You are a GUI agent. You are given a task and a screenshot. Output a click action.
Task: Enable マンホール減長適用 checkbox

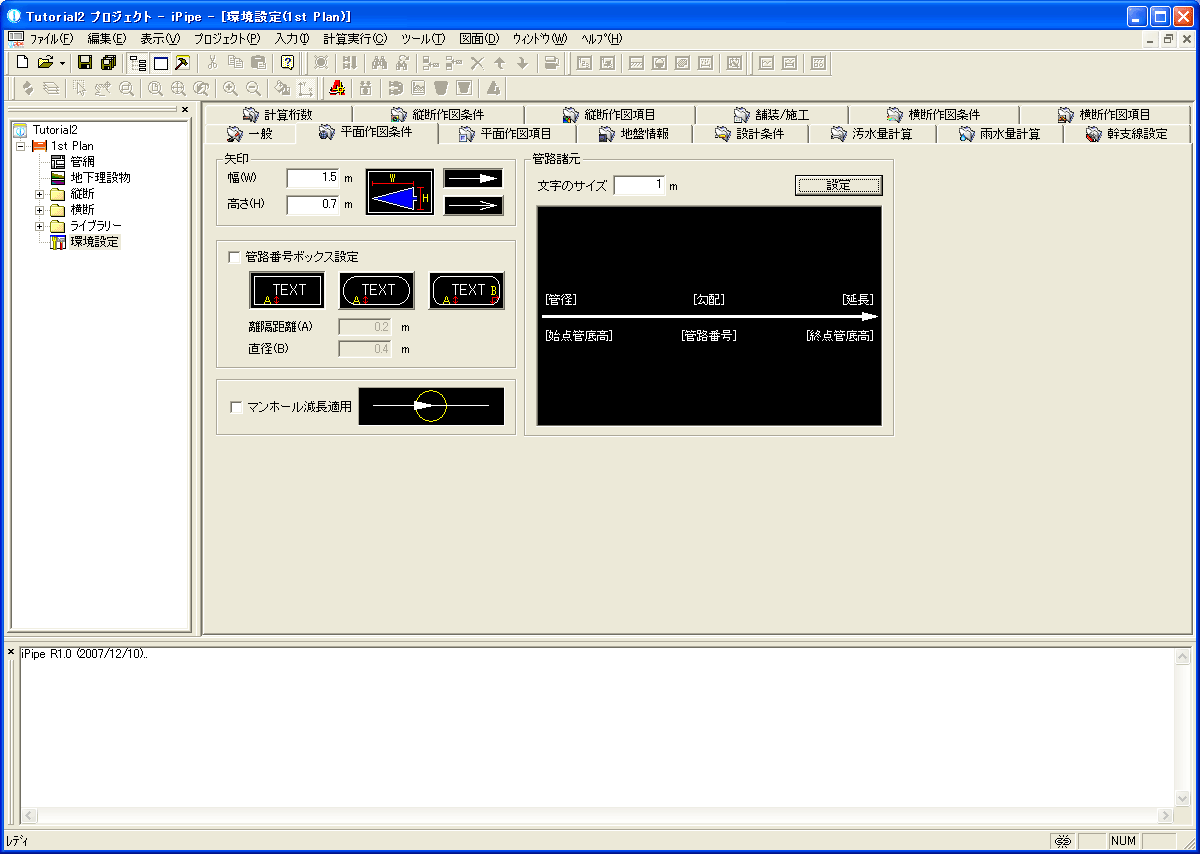tap(236, 407)
